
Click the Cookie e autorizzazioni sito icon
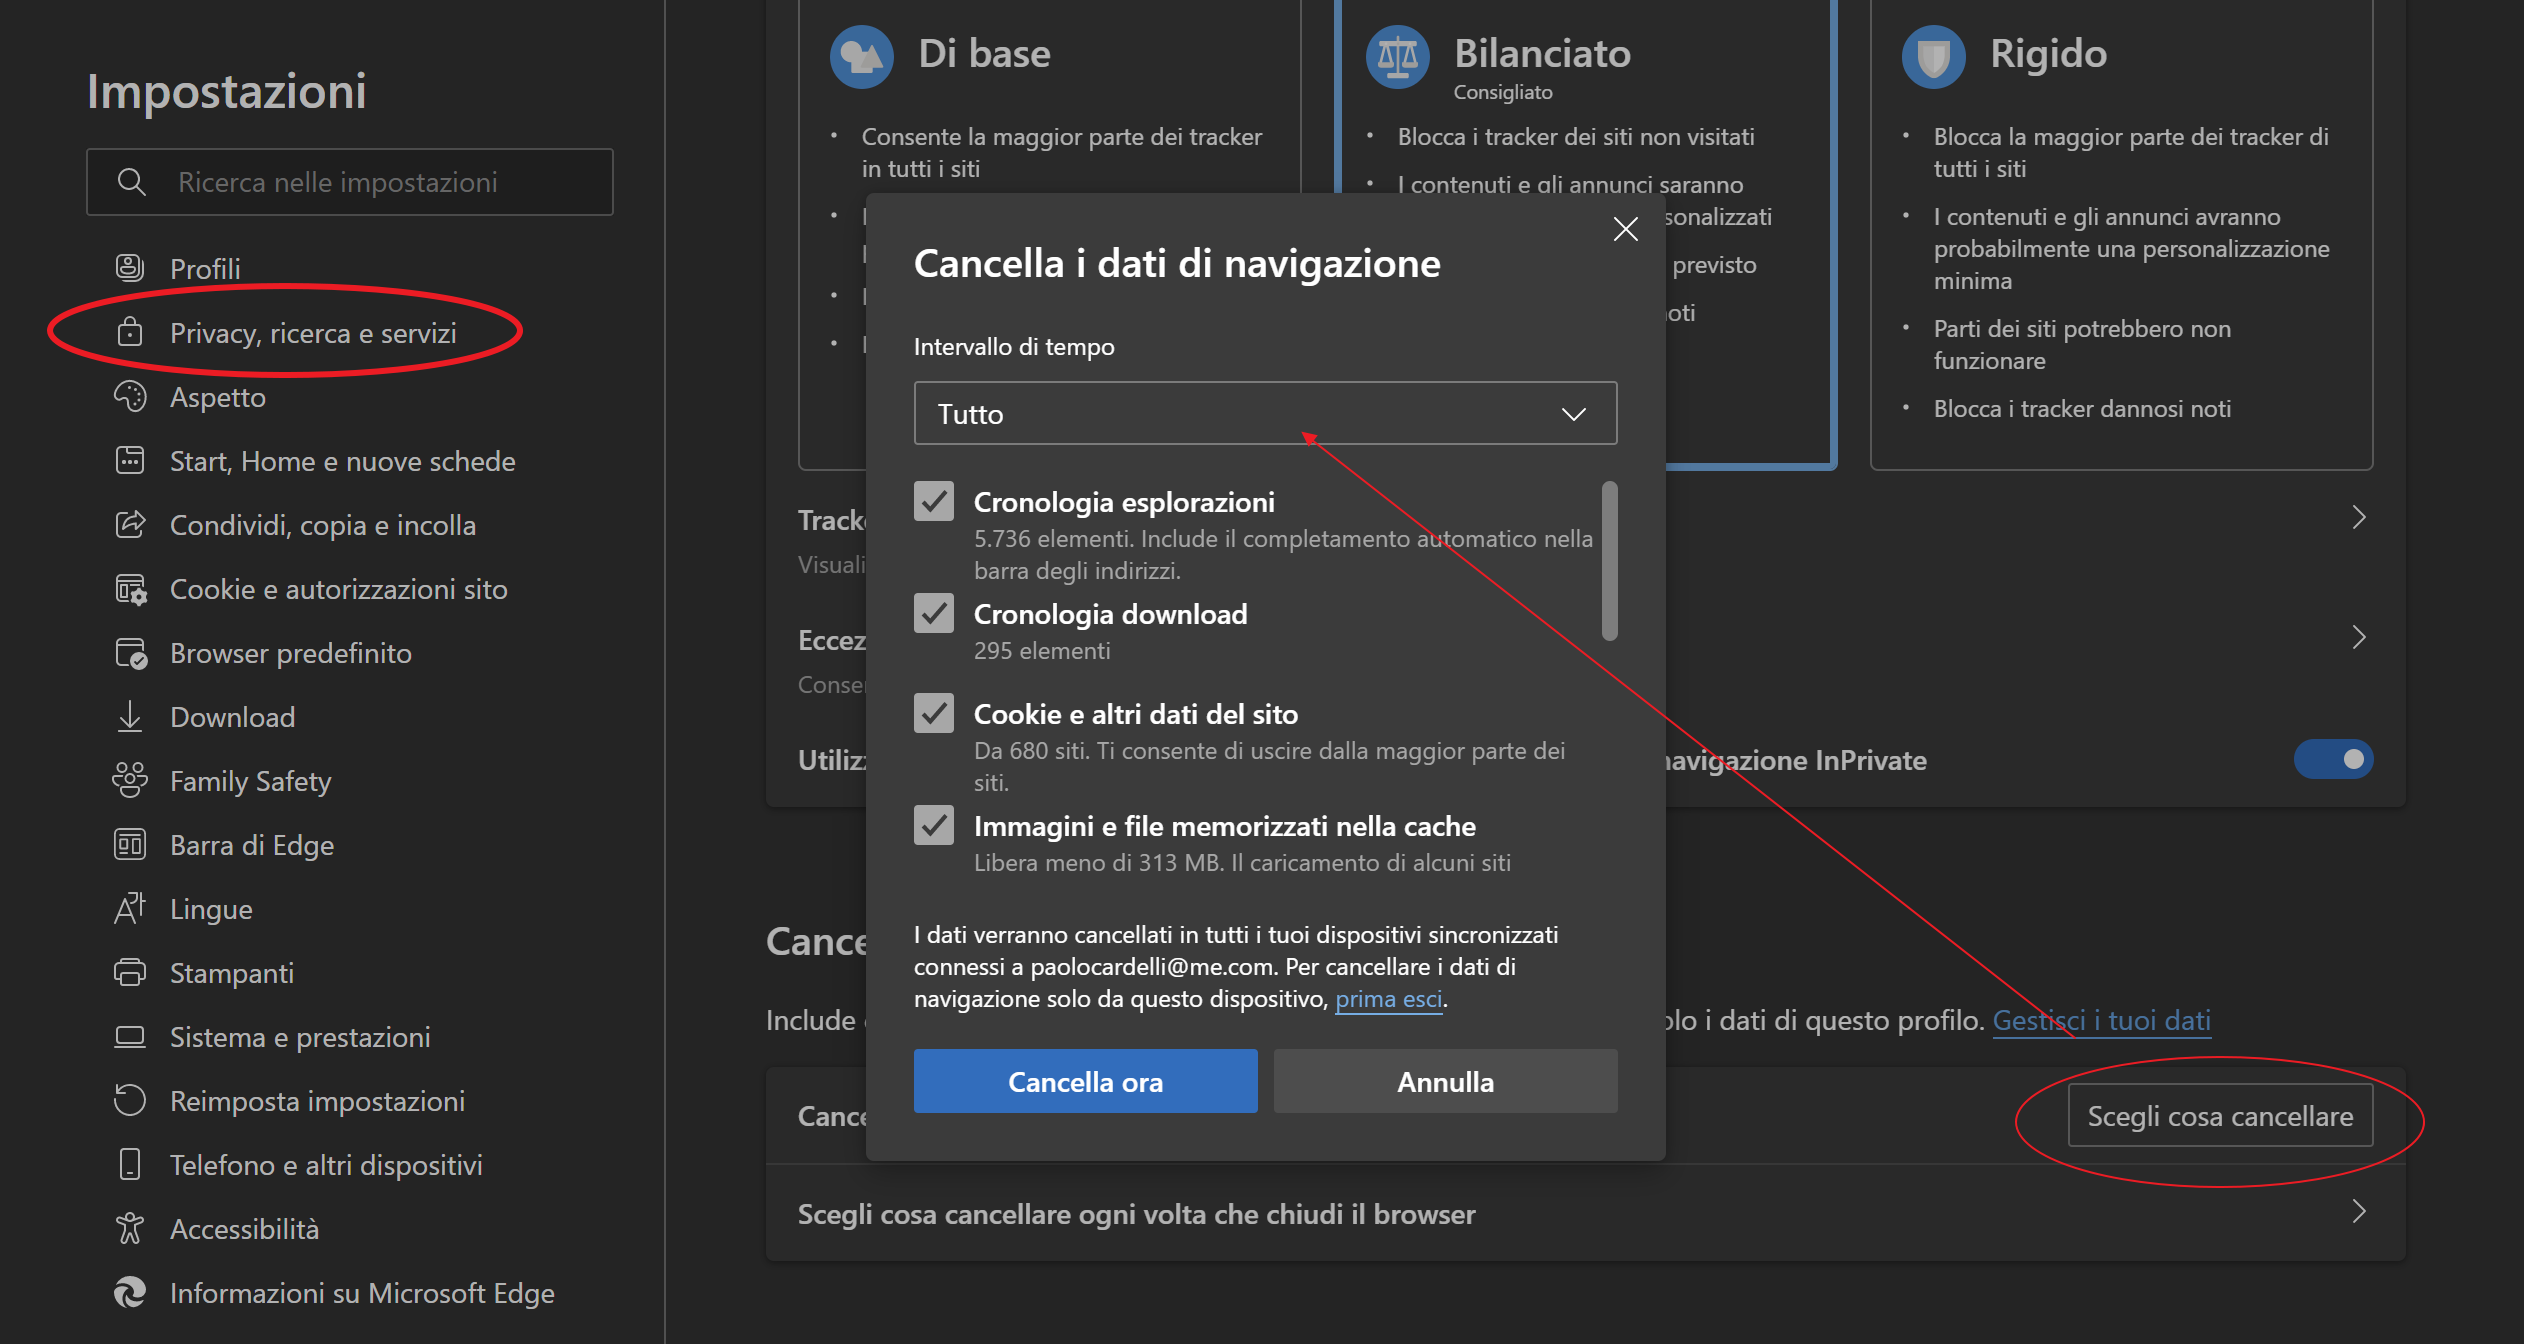click(130, 588)
